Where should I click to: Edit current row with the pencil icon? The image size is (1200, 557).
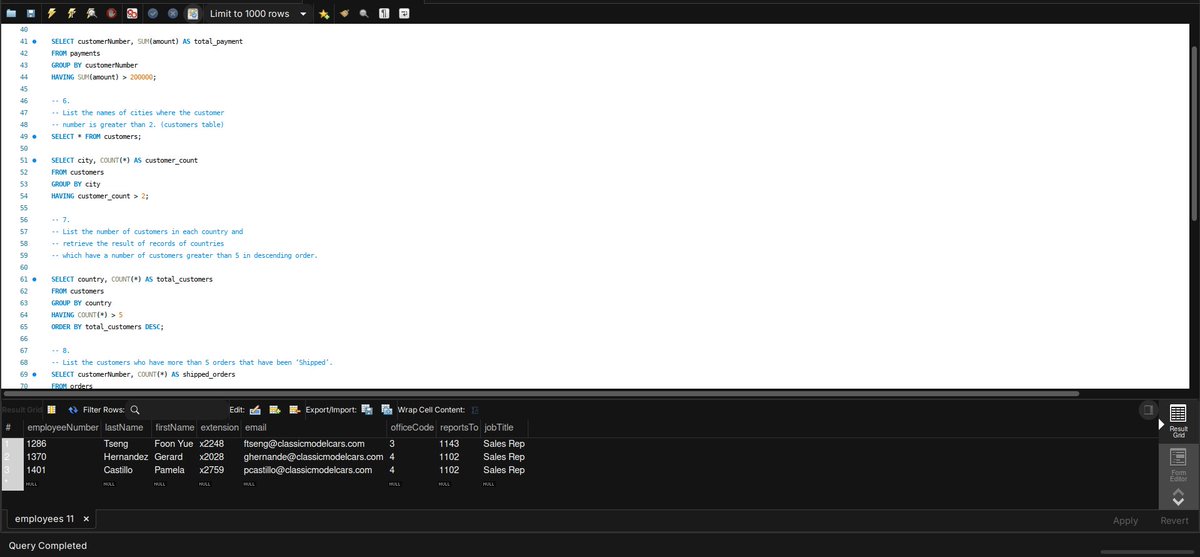click(x=255, y=409)
